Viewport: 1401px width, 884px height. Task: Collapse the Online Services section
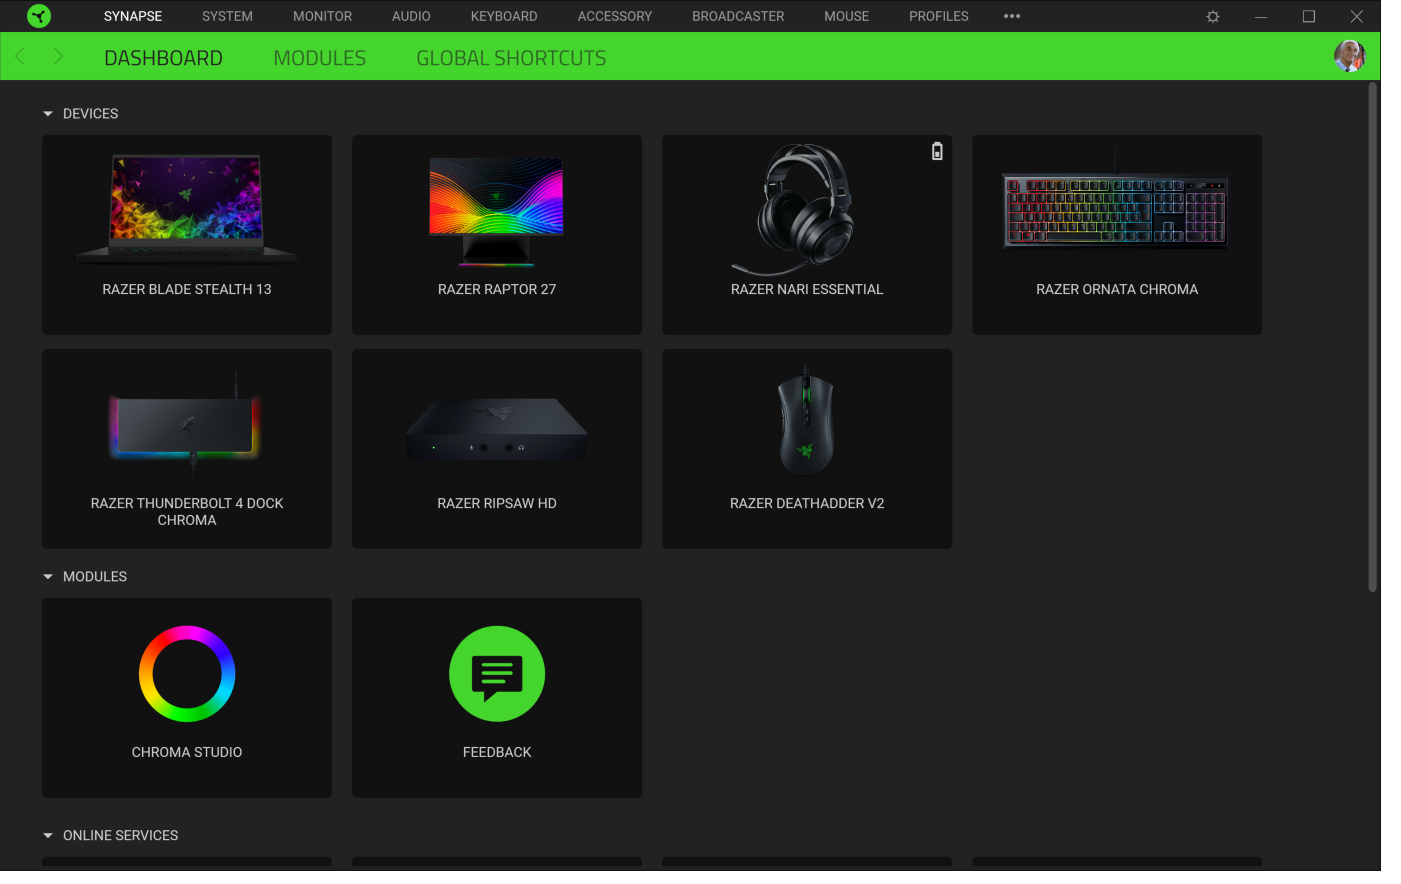point(48,836)
